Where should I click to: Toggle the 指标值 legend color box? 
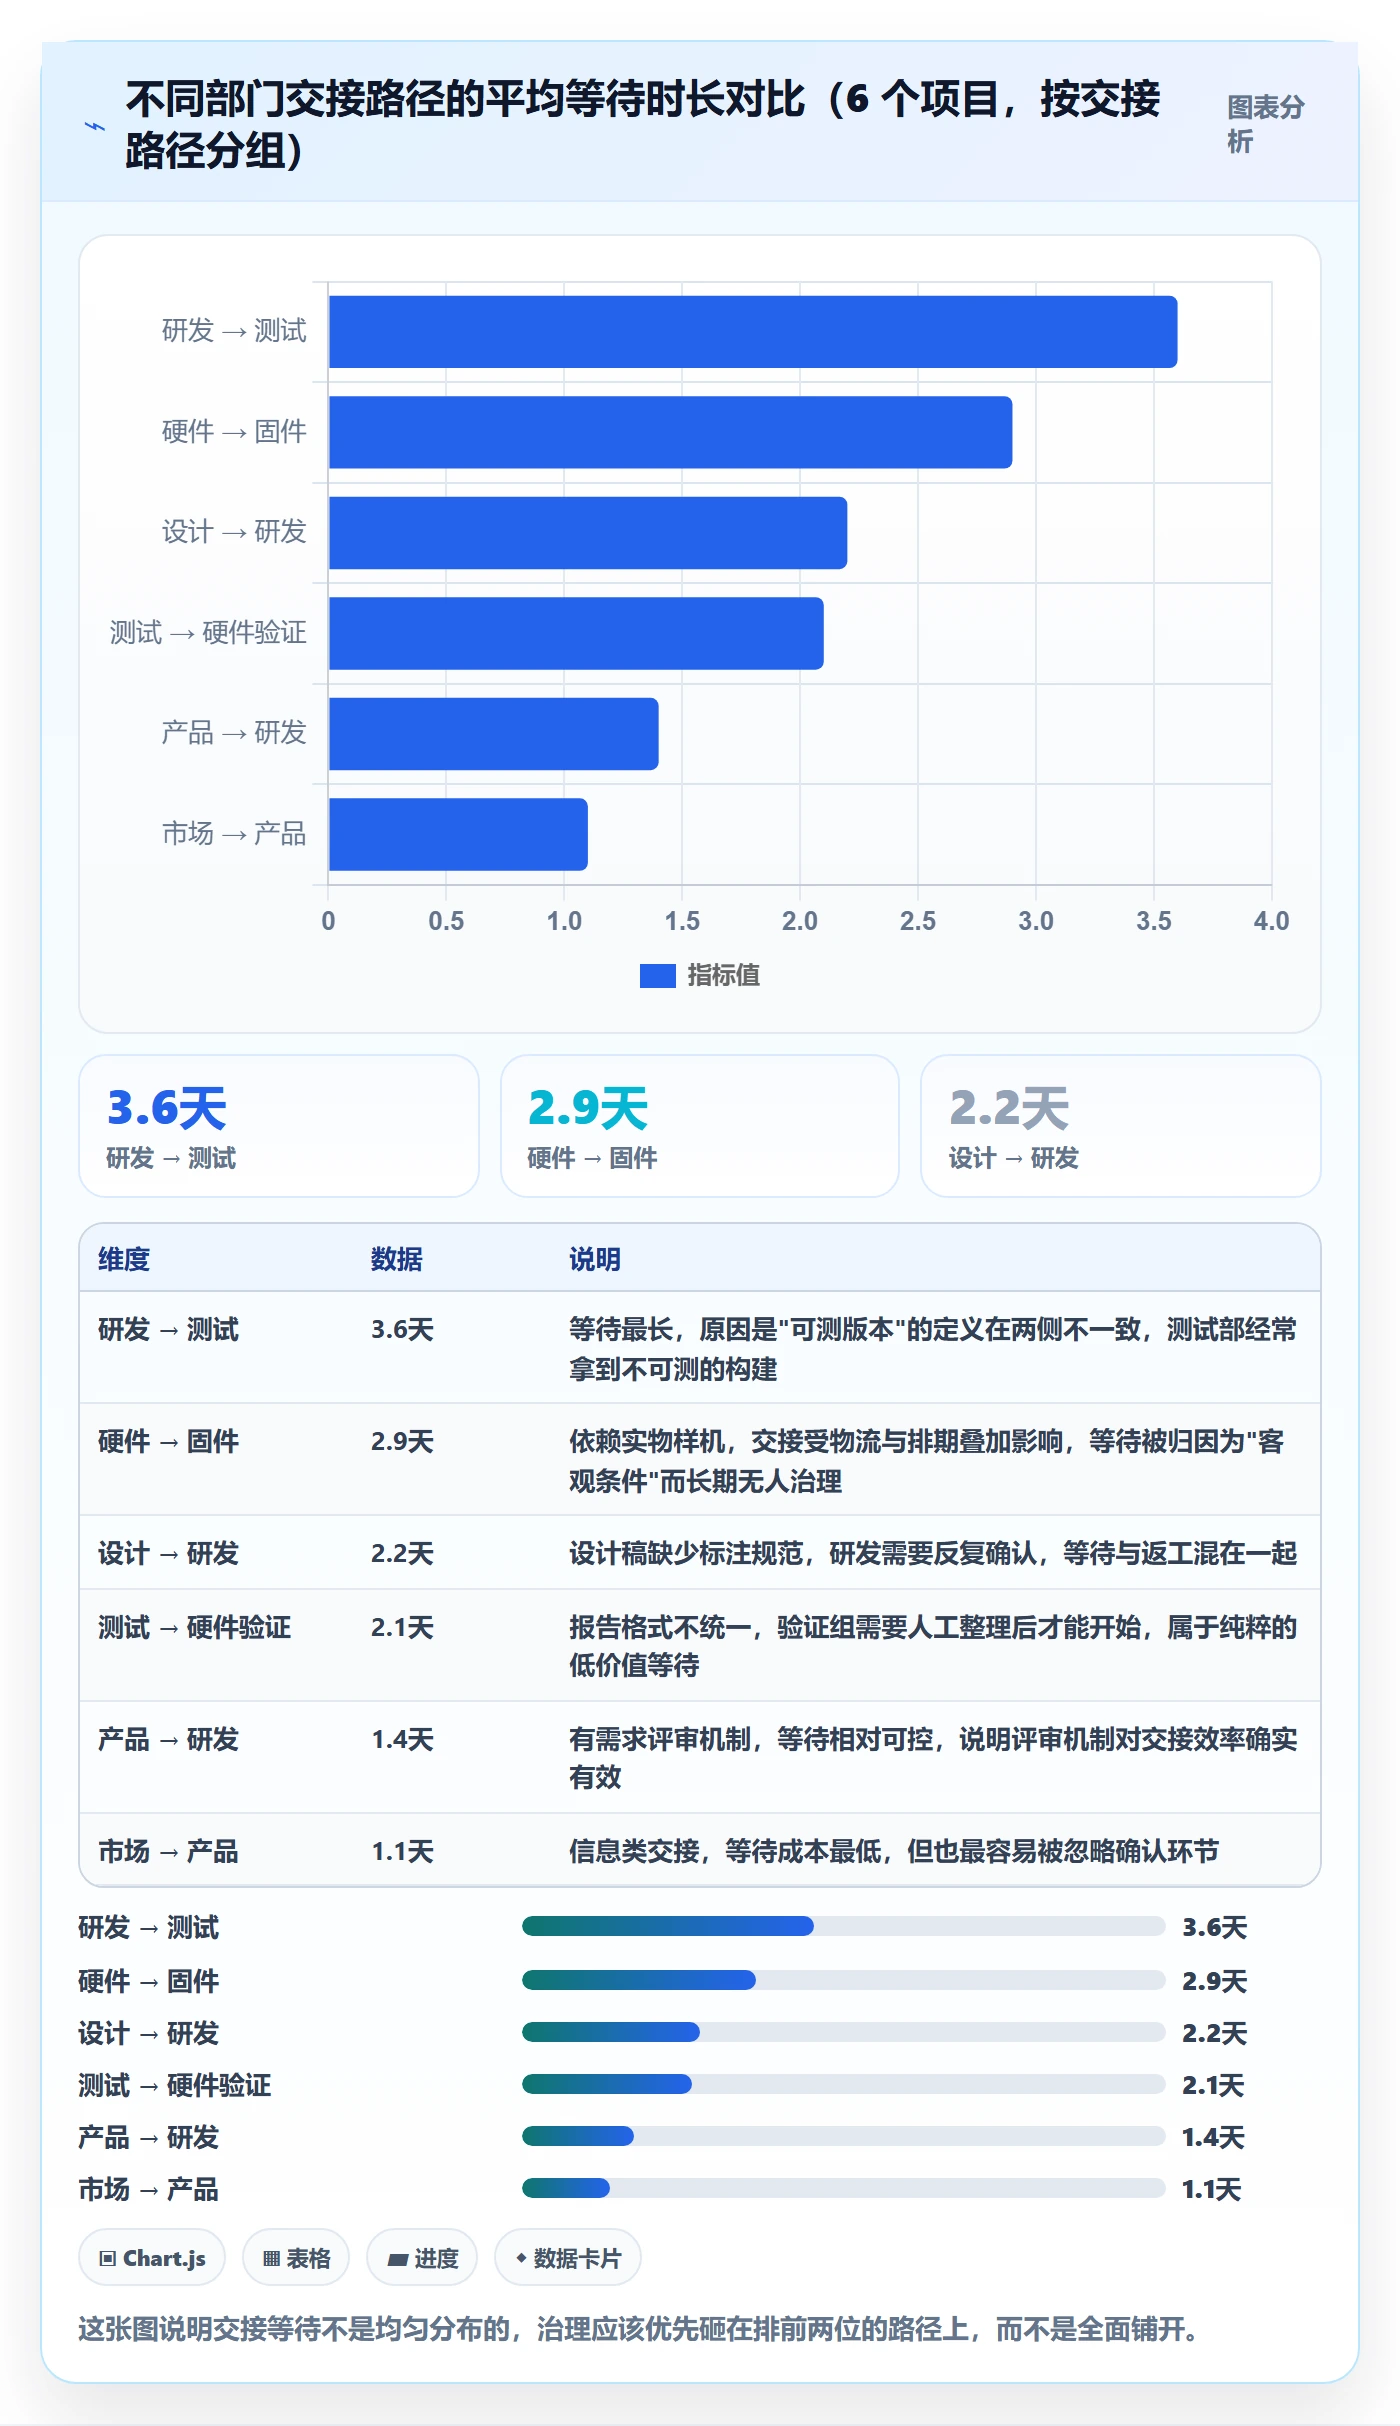point(657,976)
